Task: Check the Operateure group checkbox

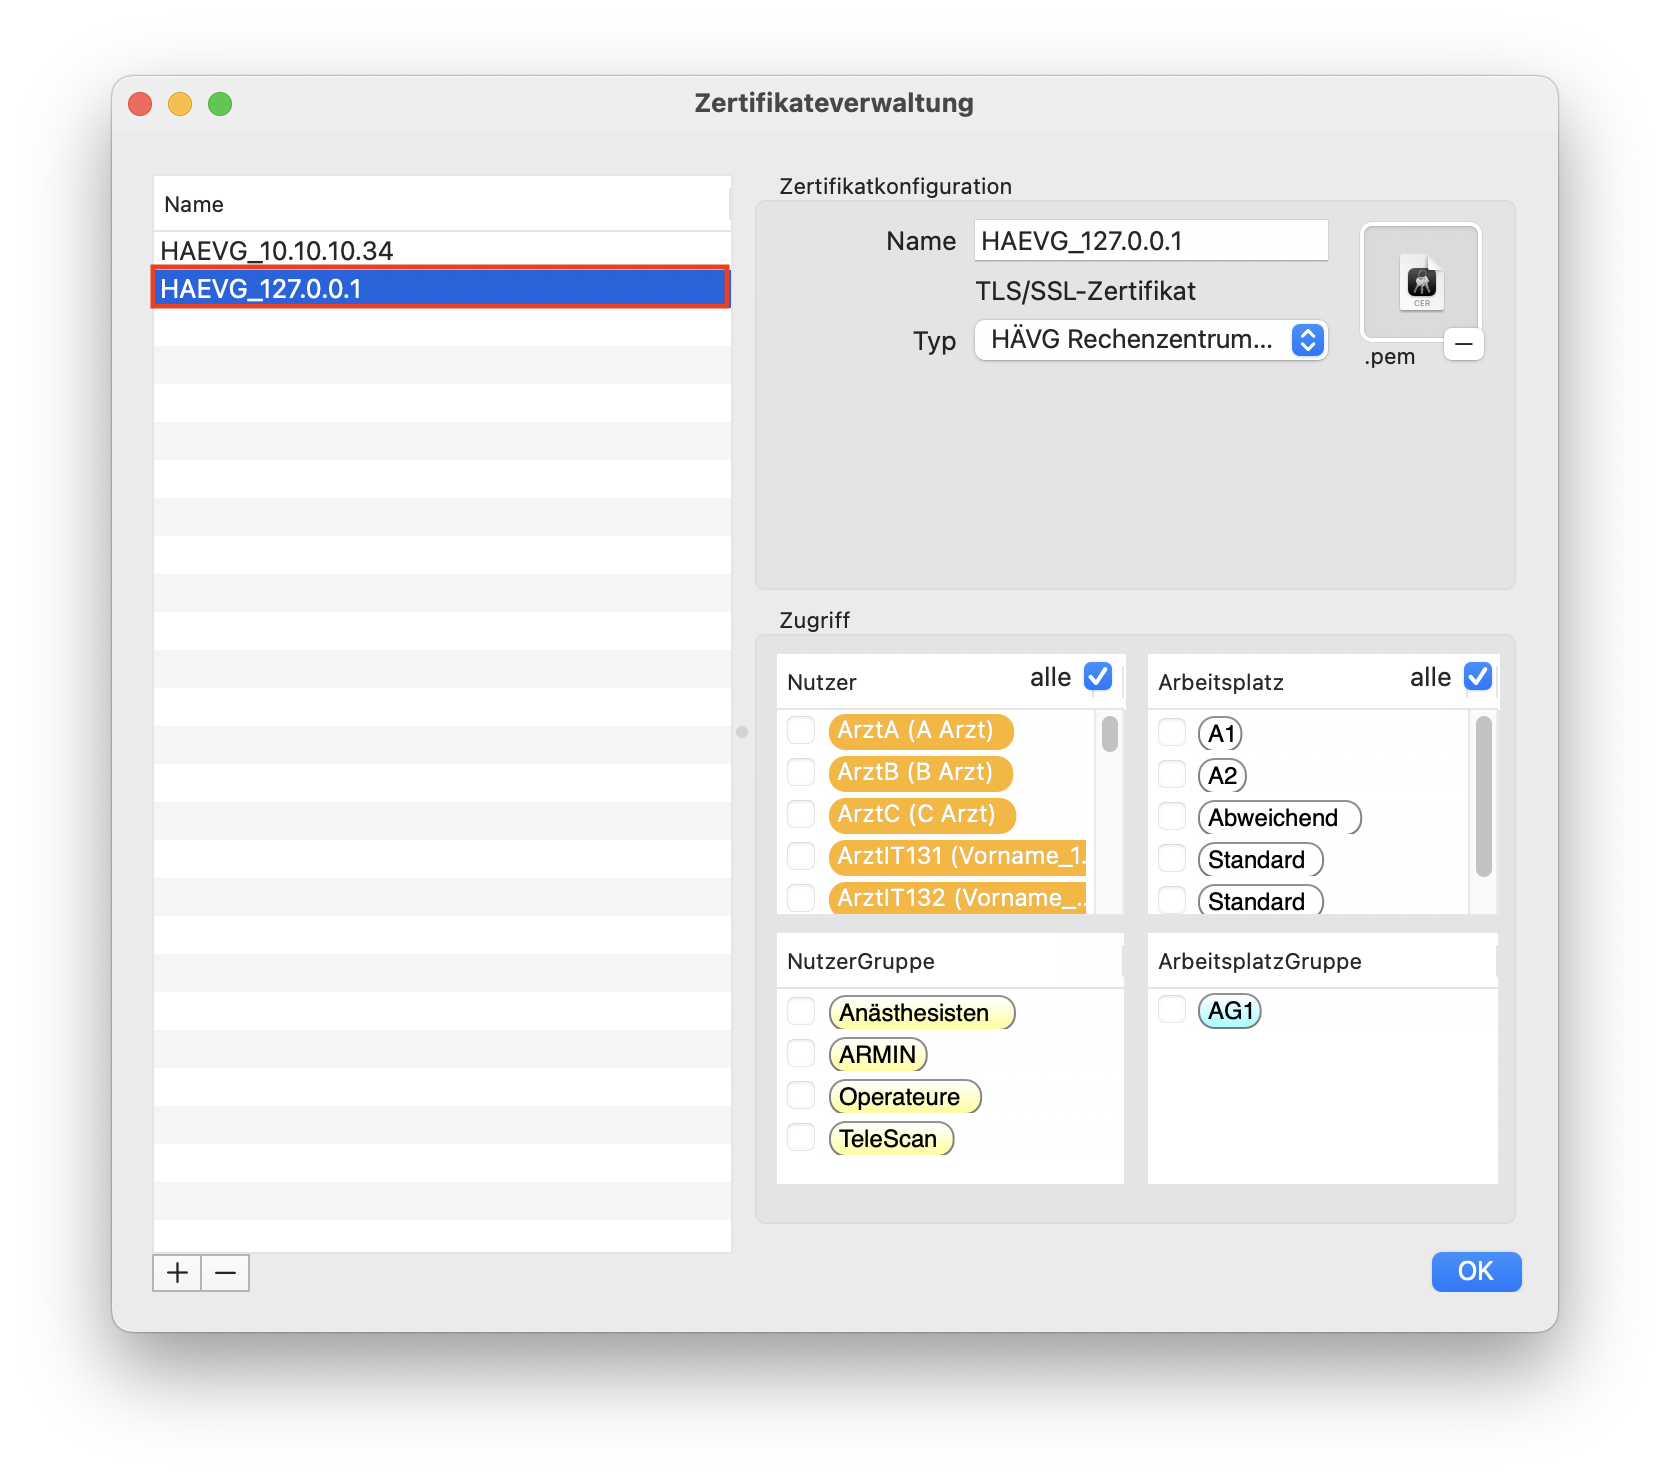Action: pyautogui.click(x=801, y=1096)
